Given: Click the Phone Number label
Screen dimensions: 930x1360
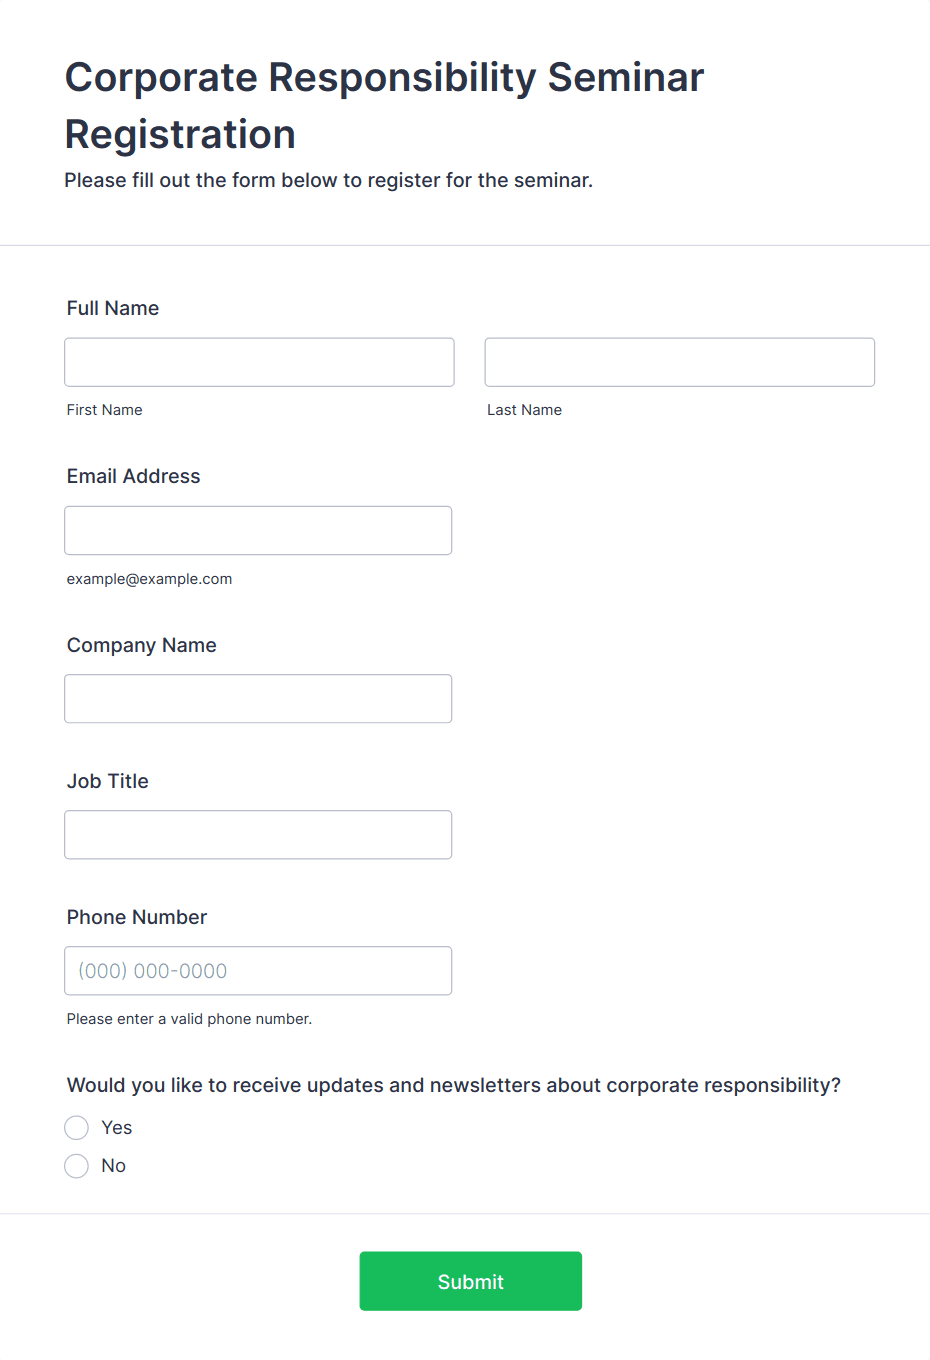Looking at the screenshot, I should 137,917.
